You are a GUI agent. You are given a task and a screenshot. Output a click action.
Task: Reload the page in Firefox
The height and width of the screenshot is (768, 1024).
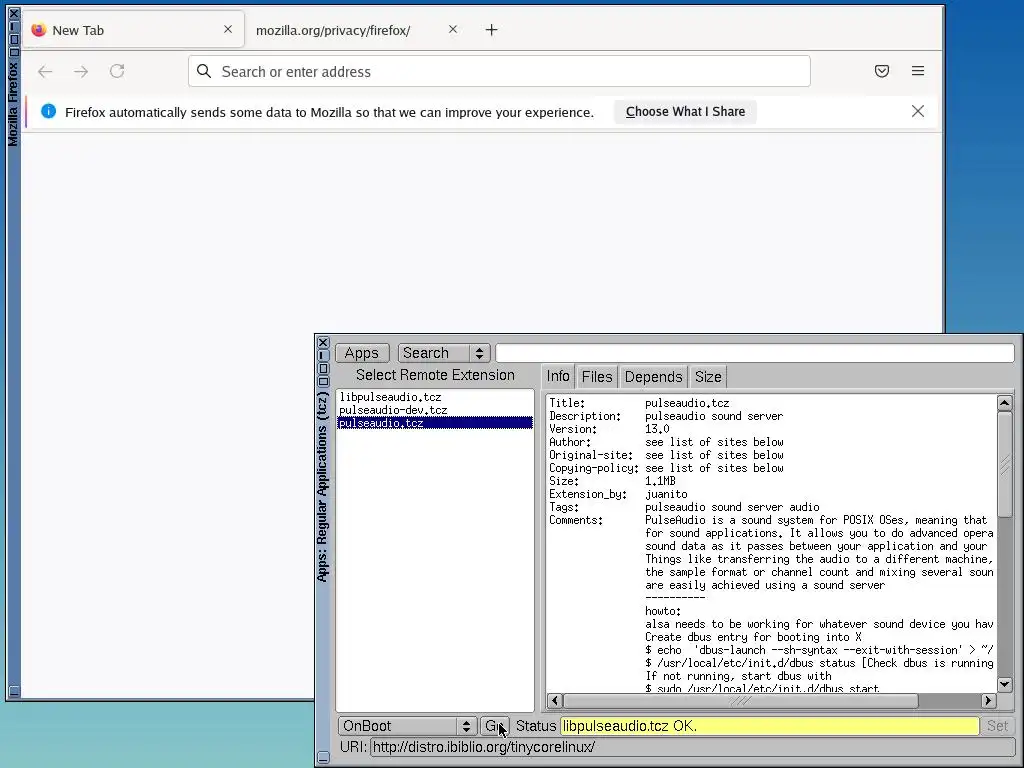117,71
